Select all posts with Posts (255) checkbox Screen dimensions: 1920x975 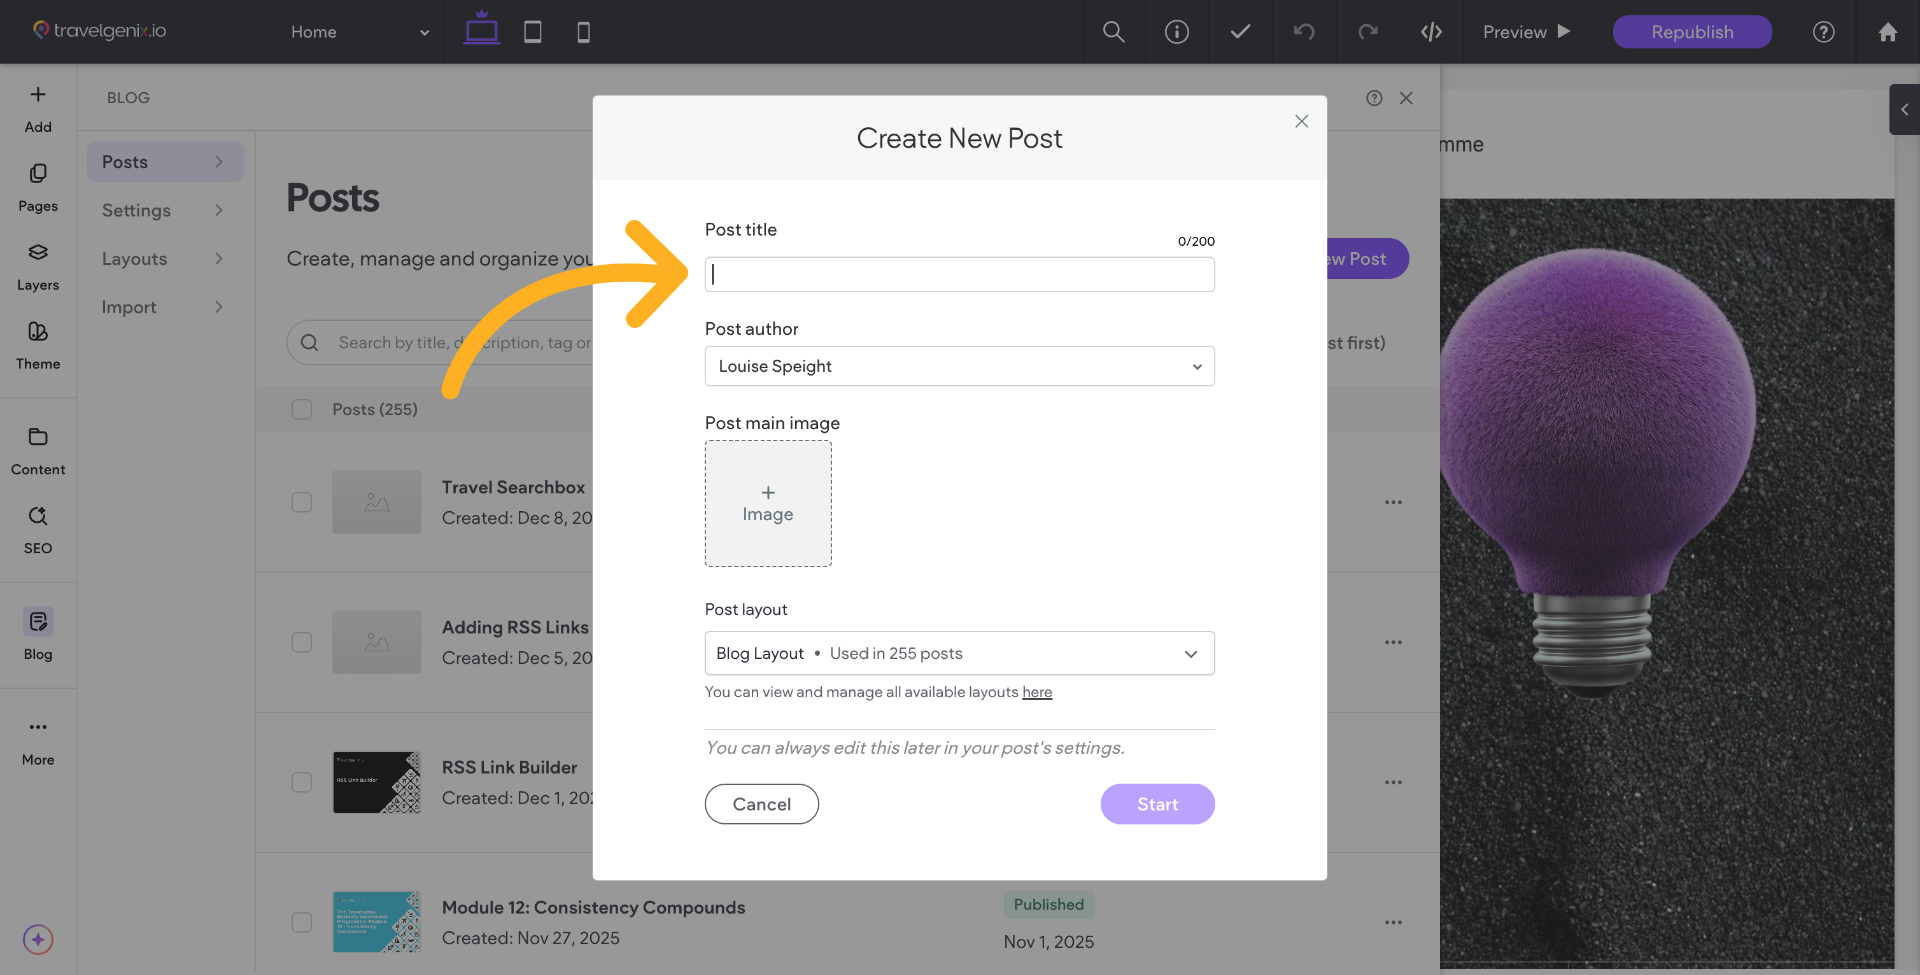point(301,409)
